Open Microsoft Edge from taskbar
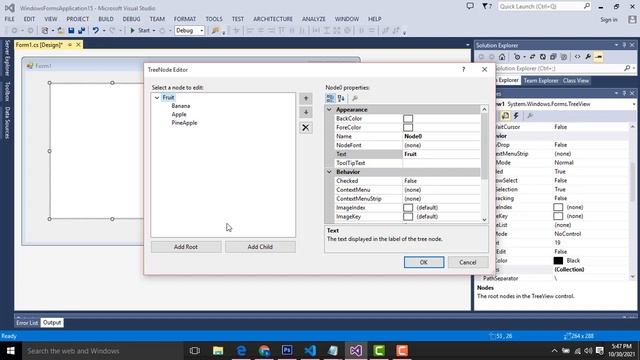 [241, 351]
